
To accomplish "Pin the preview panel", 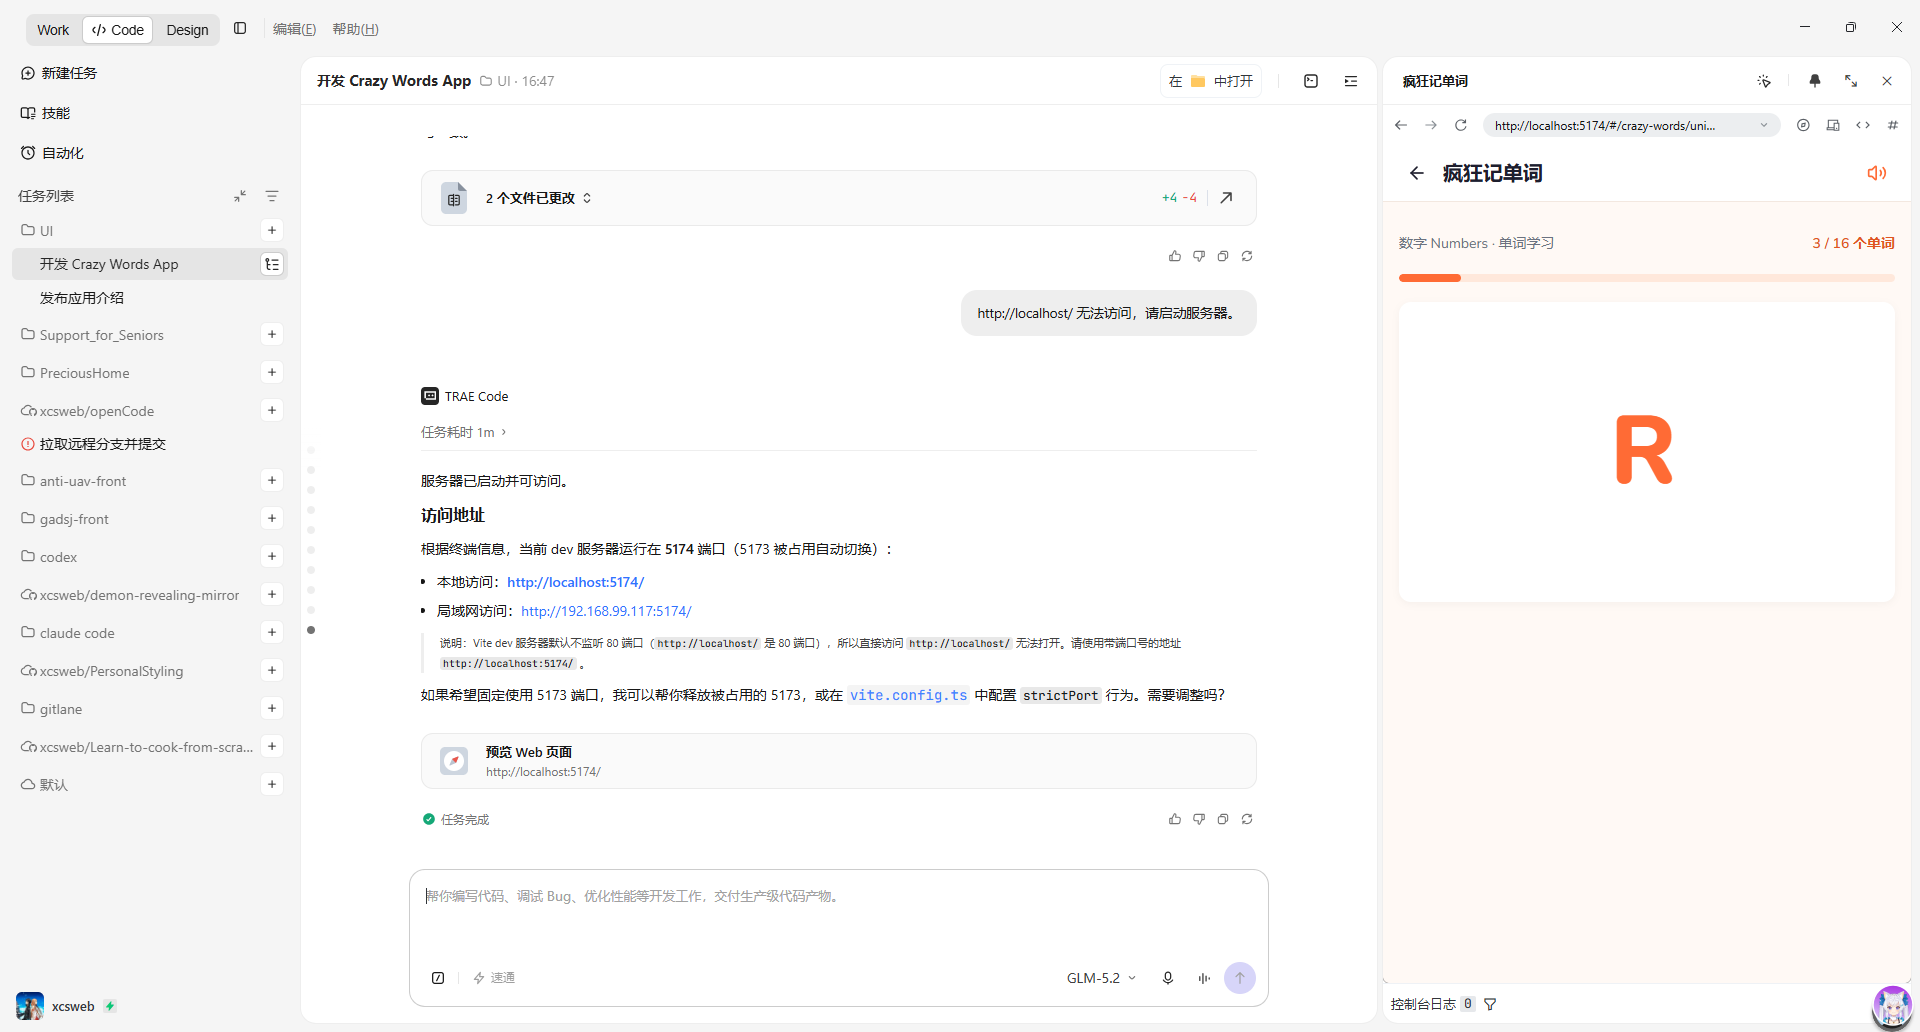I will coord(1815,81).
